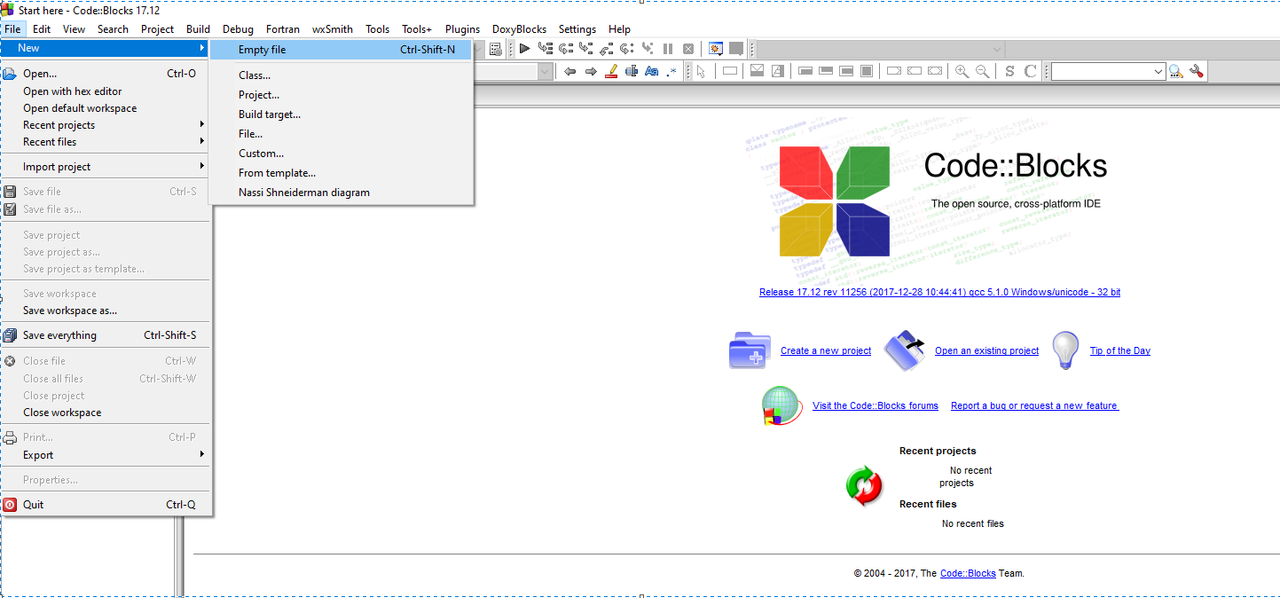
Task: Click the globe icon beside forums link
Action: click(x=781, y=406)
